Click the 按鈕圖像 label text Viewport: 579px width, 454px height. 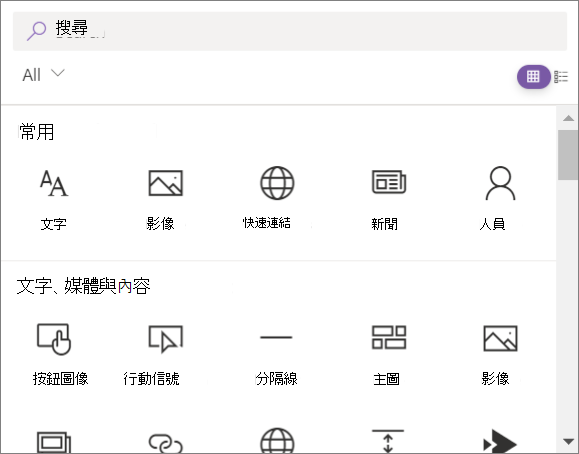click(61, 379)
